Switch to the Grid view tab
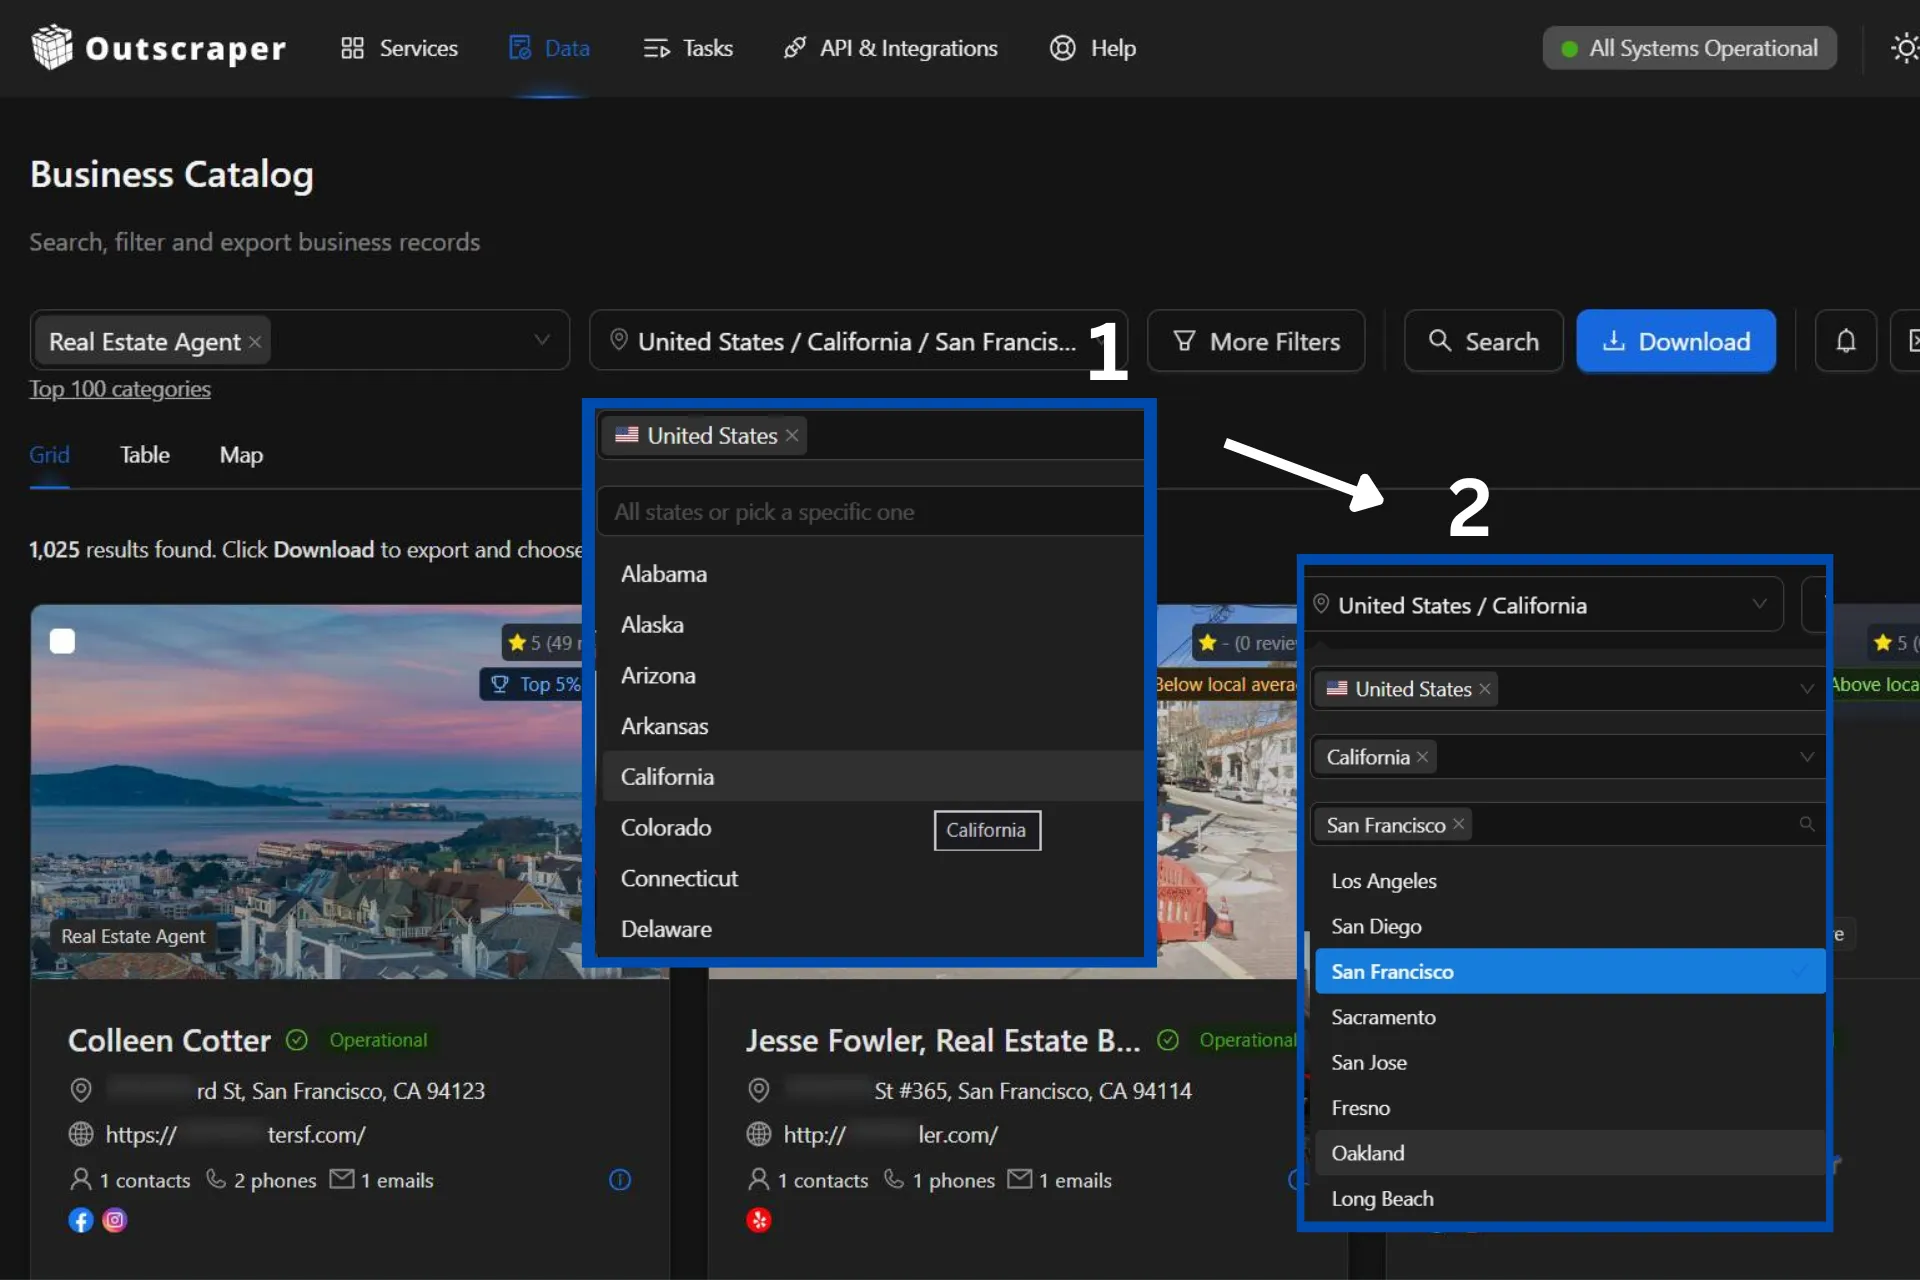This screenshot has height=1280, width=1920. [x=49, y=455]
